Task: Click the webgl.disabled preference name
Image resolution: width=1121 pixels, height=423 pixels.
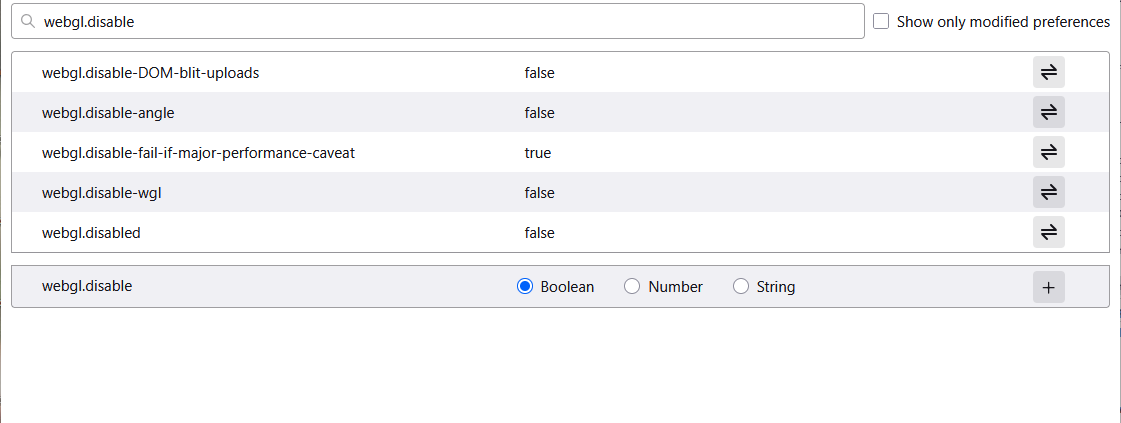Action: 91,233
